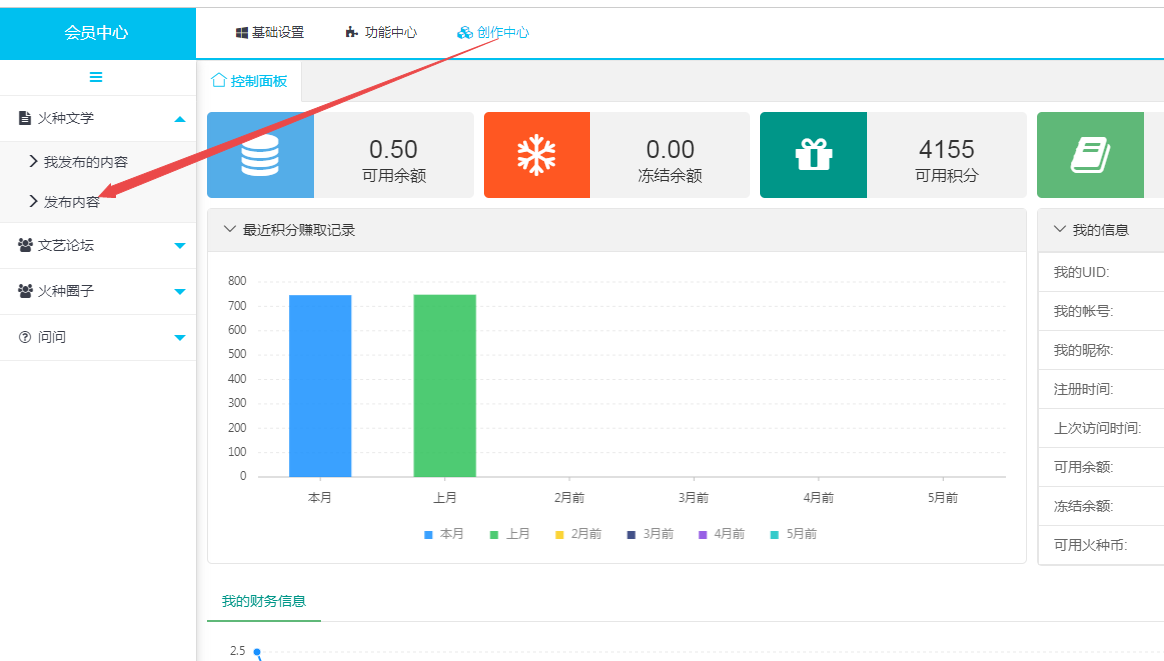Open 发布内容 in the sidebar

71,201
